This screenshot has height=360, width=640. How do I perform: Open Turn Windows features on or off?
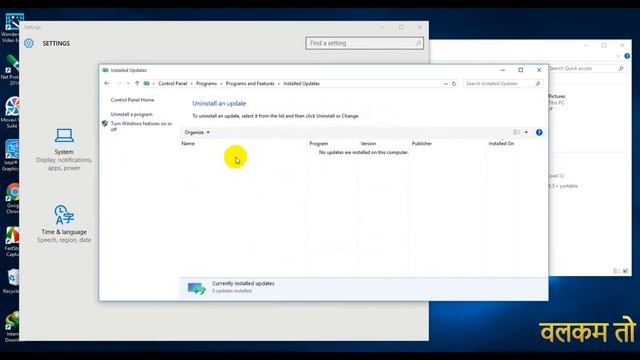click(x=141, y=126)
